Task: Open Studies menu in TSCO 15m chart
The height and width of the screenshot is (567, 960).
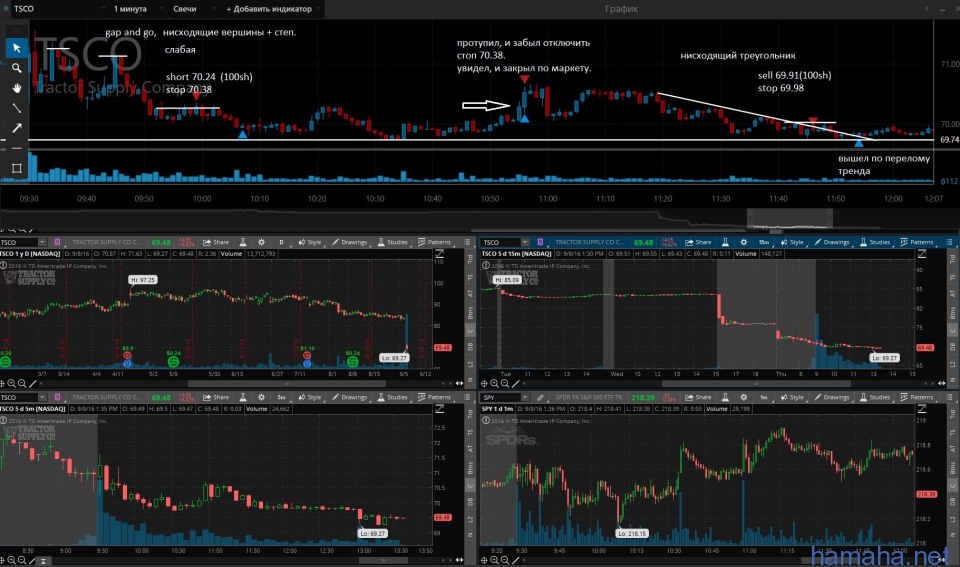Action: (876, 242)
